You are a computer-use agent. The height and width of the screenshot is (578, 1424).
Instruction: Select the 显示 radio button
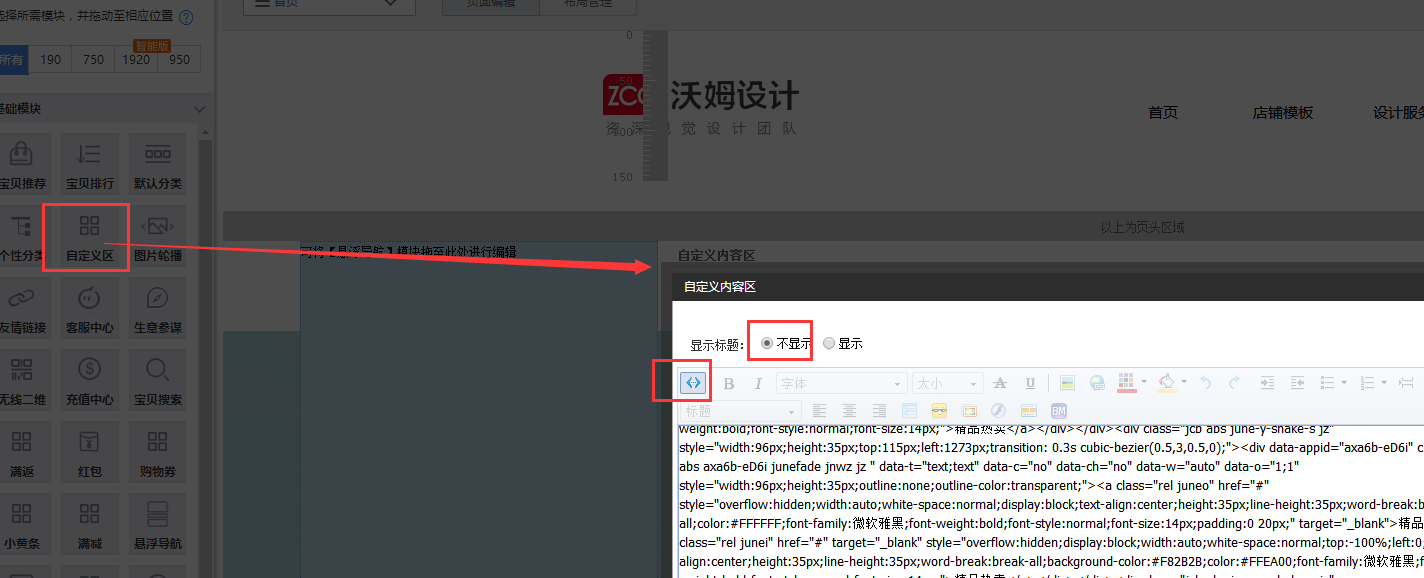829,343
